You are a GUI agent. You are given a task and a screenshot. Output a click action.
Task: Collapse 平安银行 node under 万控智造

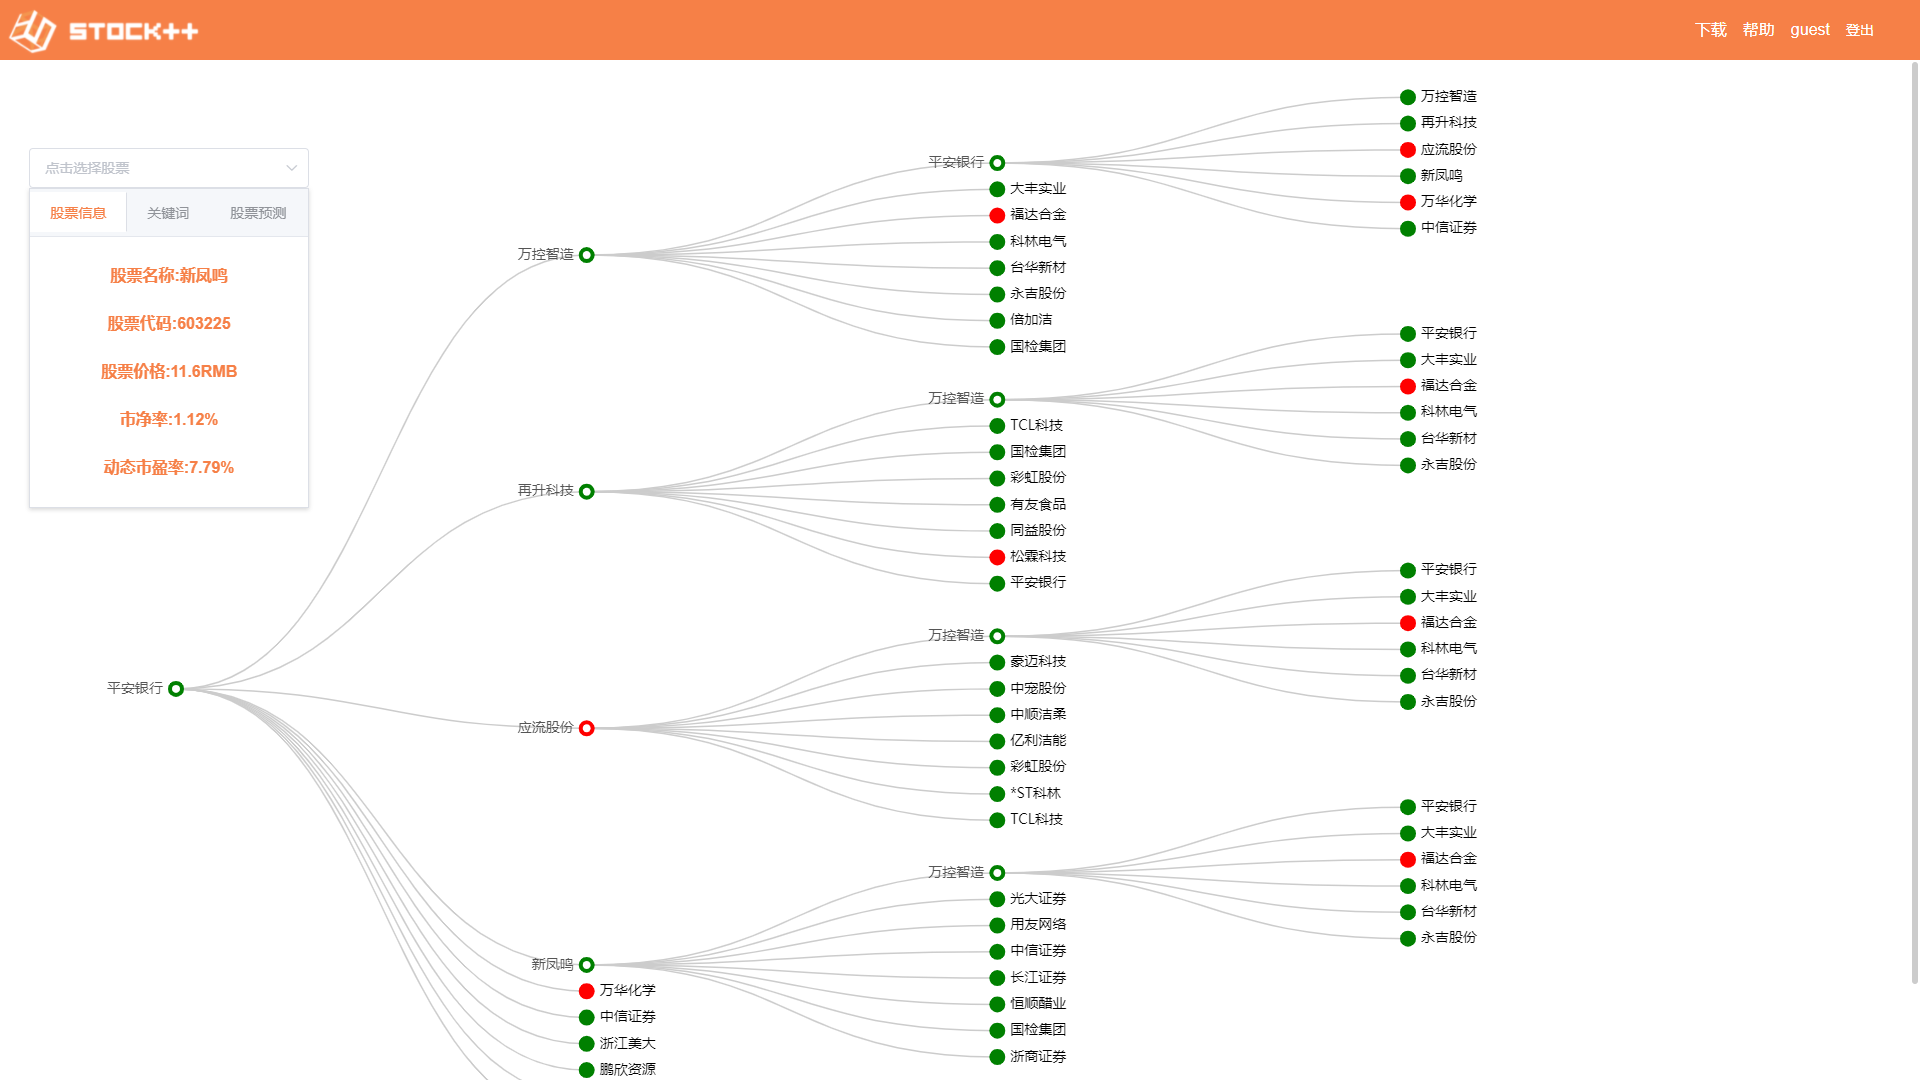point(997,163)
